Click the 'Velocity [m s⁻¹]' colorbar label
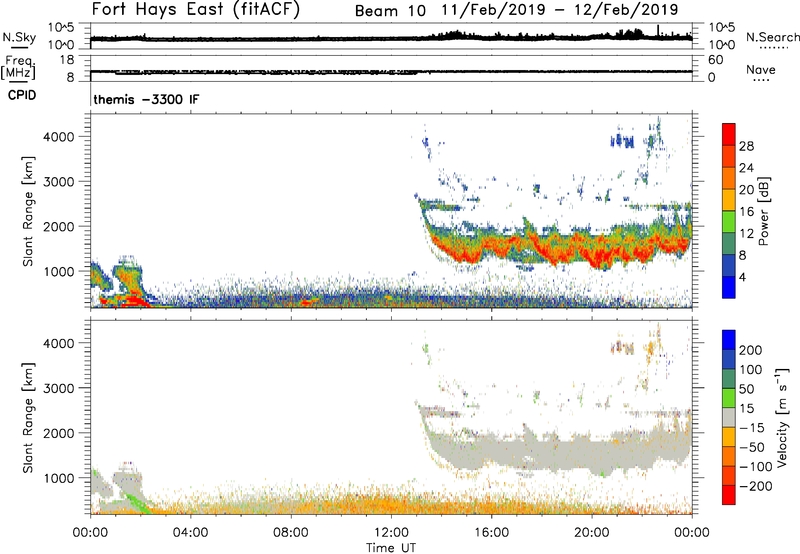The height and width of the screenshot is (554, 800). click(782, 417)
